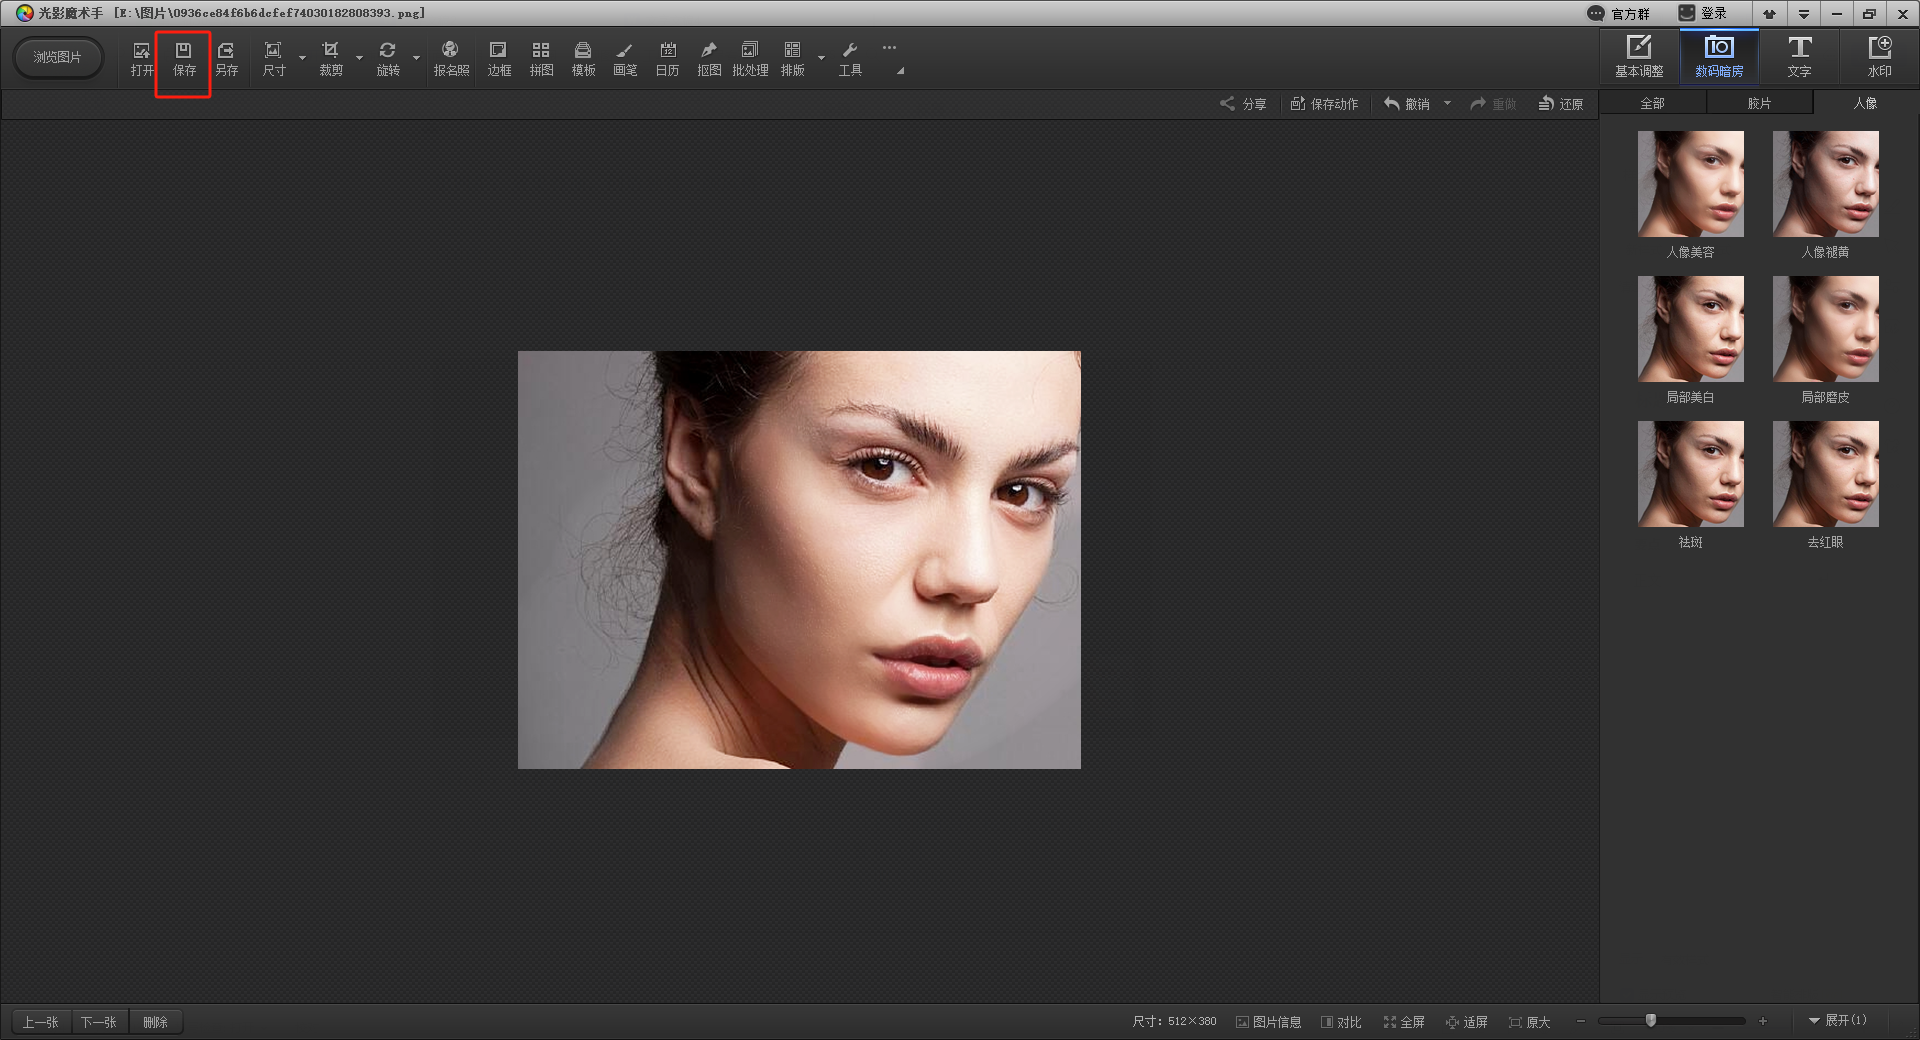Screen dimensions: 1920x1040
Task: View at original size with 原大
Action: pyautogui.click(x=1530, y=1022)
